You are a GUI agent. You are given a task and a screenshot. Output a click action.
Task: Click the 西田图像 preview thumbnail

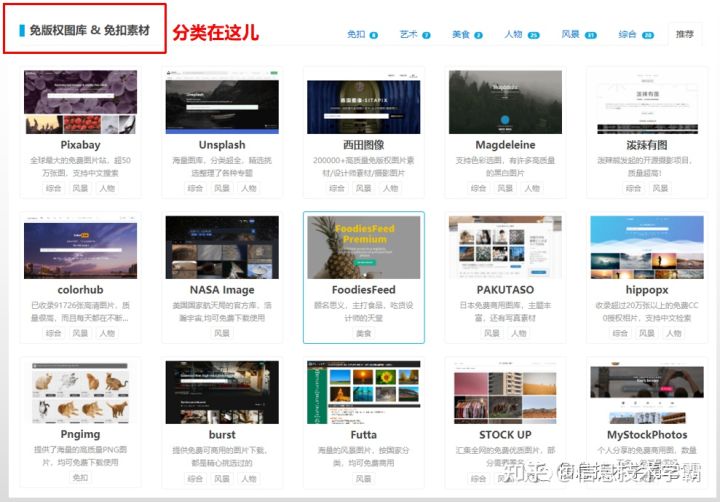pos(364,102)
